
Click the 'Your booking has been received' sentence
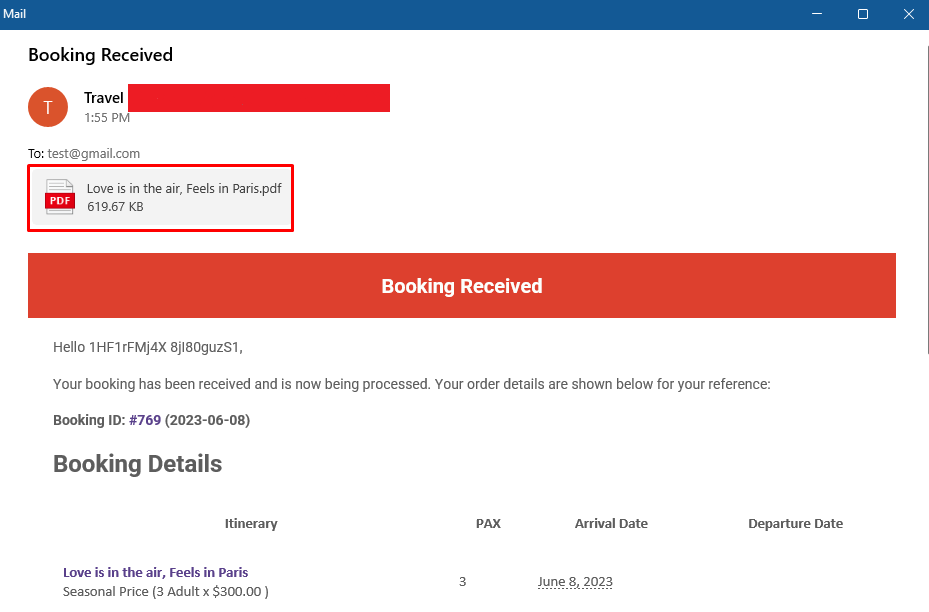click(x=412, y=384)
